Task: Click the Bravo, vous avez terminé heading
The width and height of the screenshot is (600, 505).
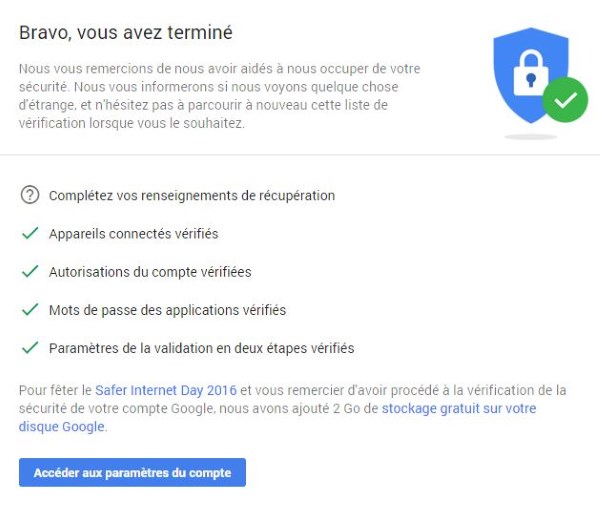Action: 126,33
